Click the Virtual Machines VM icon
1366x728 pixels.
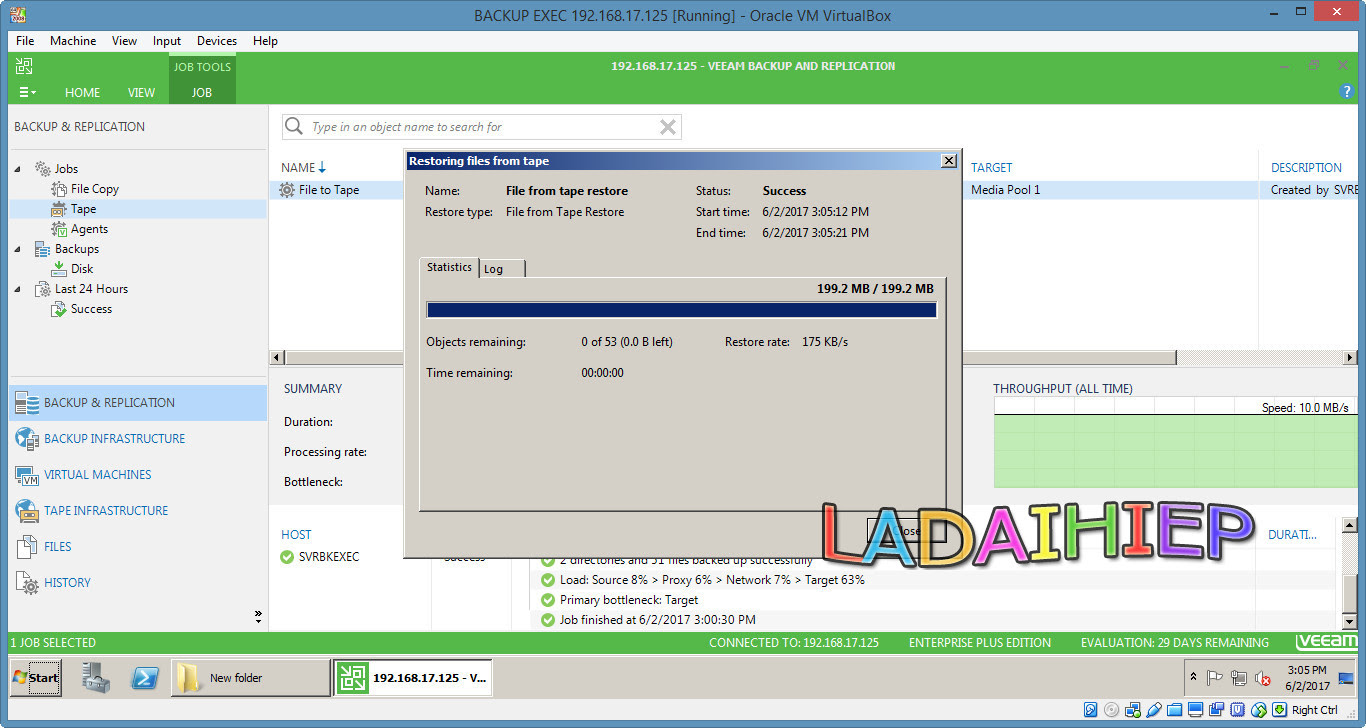pos(27,475)
